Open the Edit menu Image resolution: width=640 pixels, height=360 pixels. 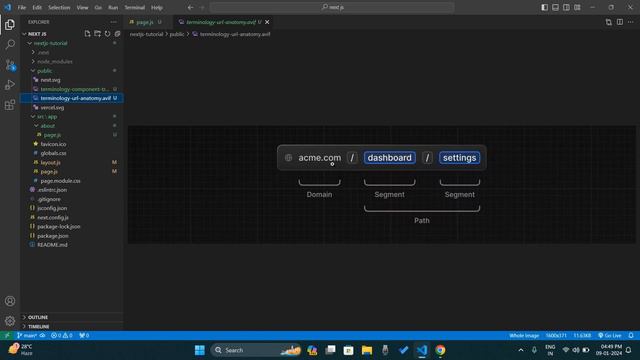point(37,7)
